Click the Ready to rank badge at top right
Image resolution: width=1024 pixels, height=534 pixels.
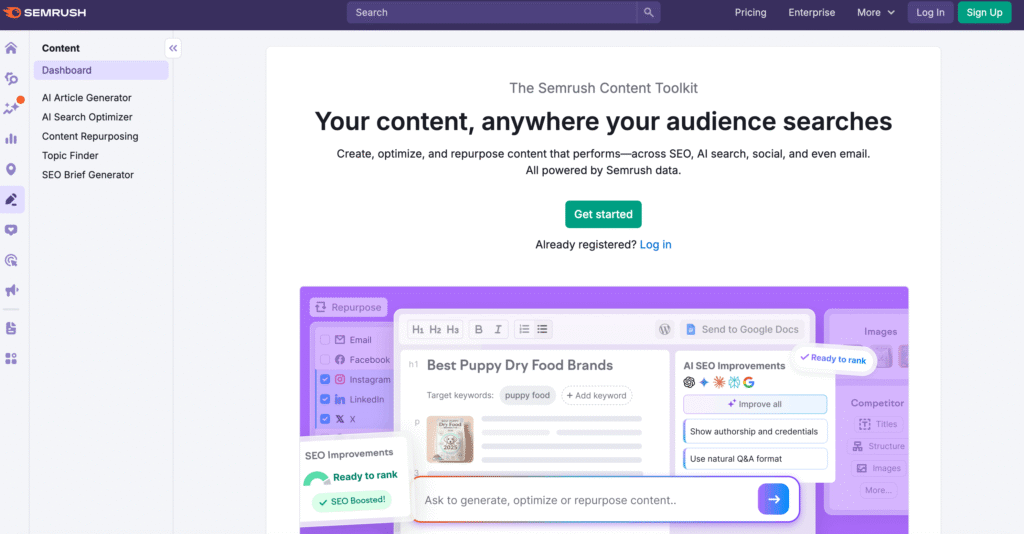pyautogui.click(x=833, y=358)
